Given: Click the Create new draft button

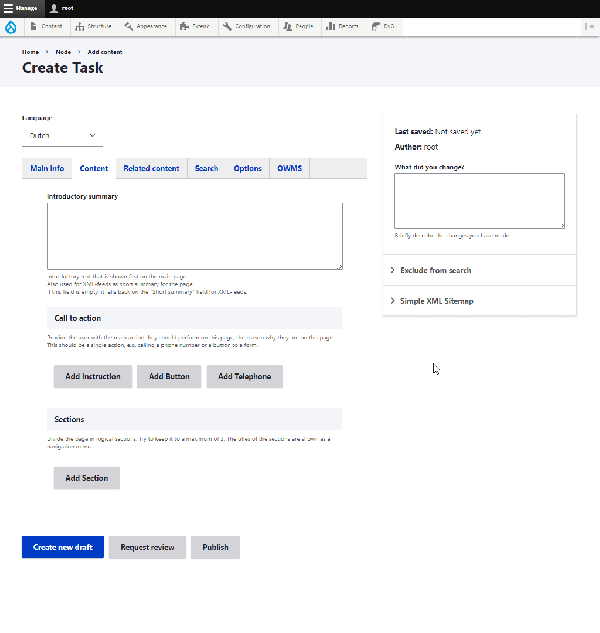Looking at the screenshot, I should 63,547.
